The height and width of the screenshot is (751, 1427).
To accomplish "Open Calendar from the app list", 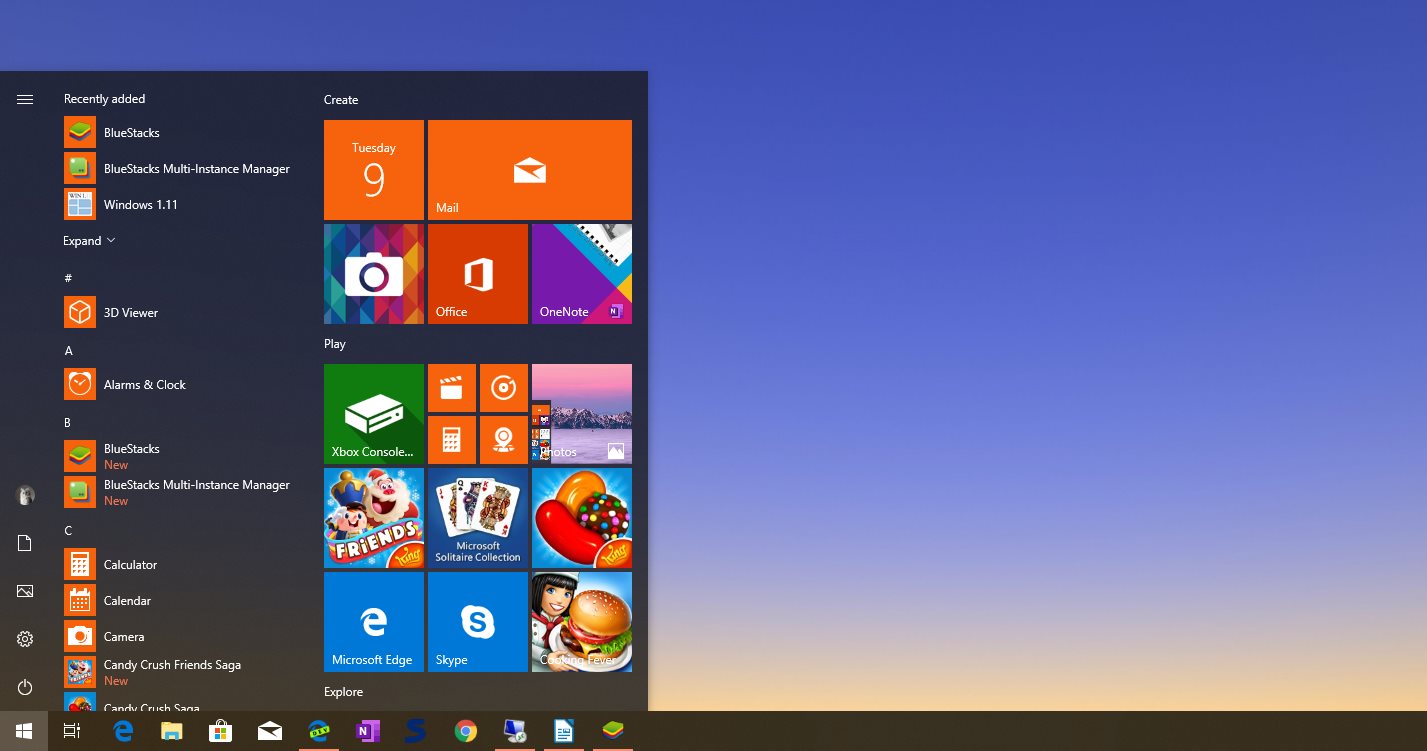I will [182, 600].
